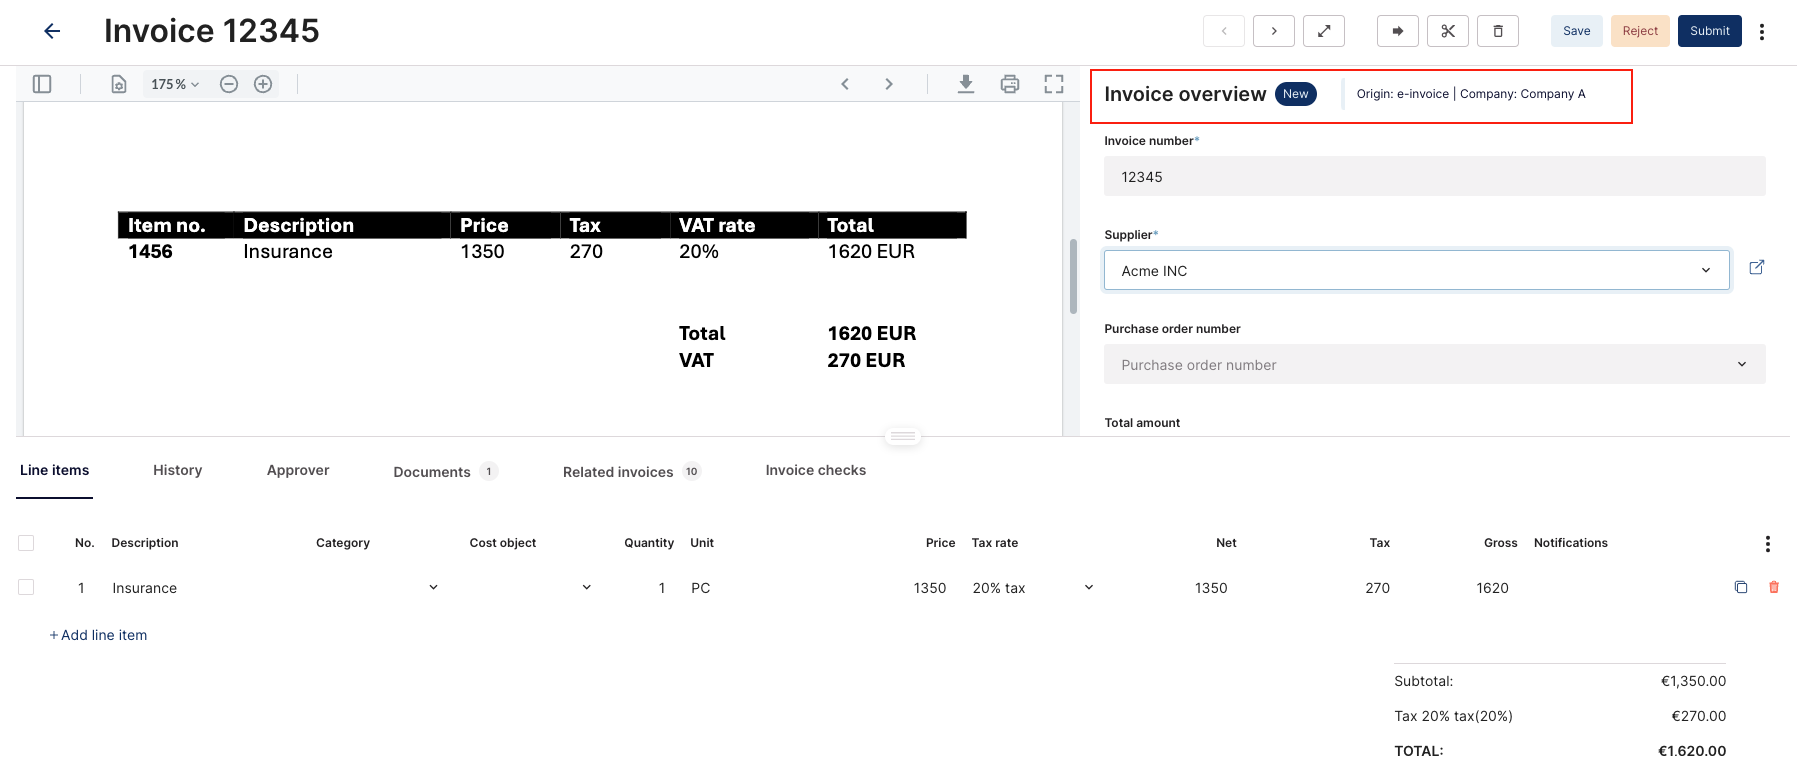Viewport: 1797px width, 776px height.
Task: Select all line items header checkbox
Action: click(26, 542)
